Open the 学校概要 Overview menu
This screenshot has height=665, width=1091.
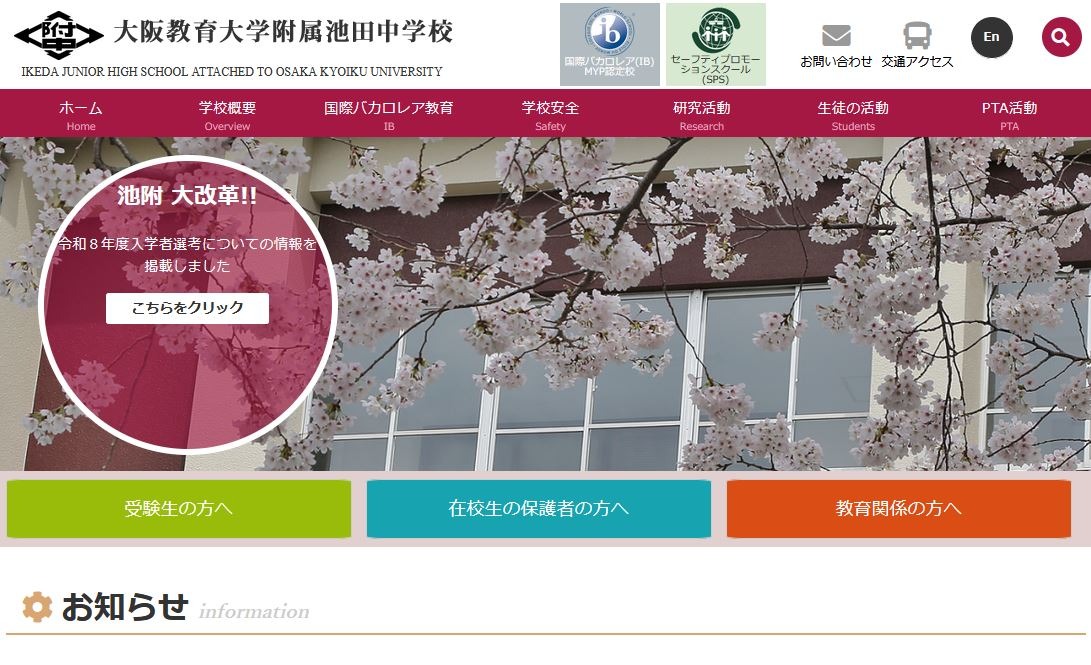(227, 115)
